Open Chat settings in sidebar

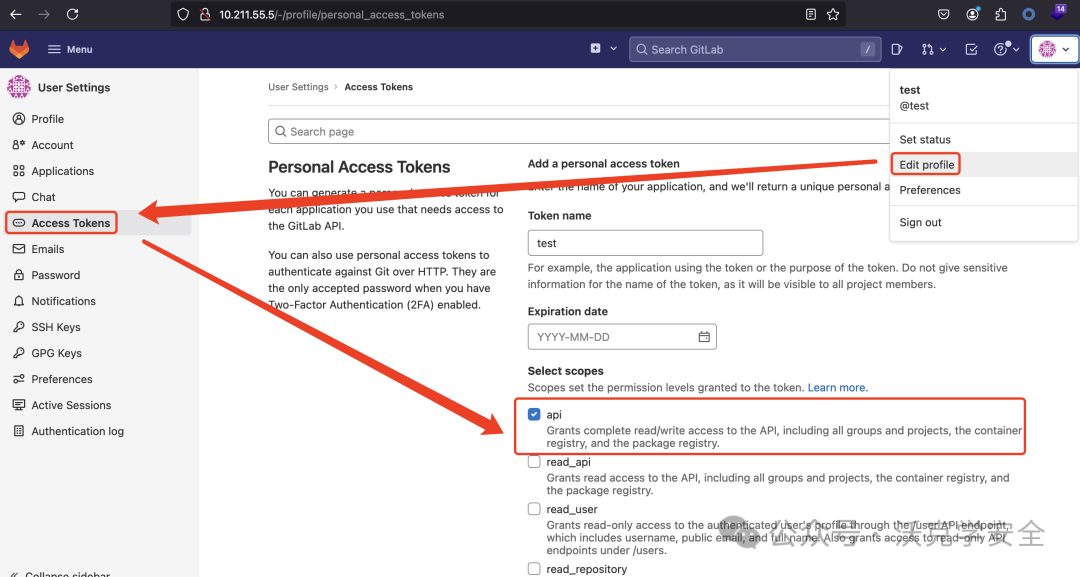(x=43, y=197)
